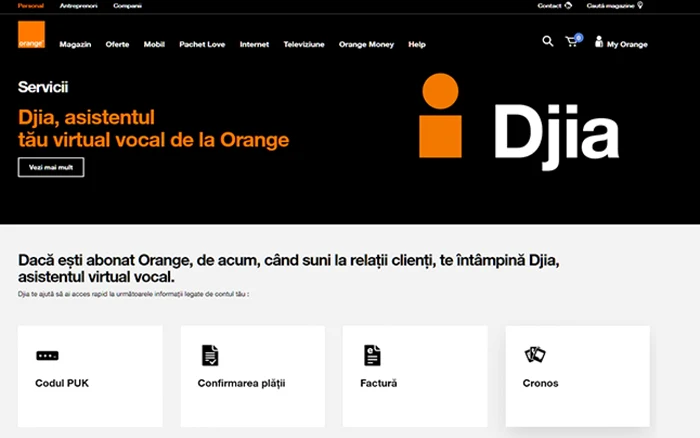The height and width of the screenshot is (438, 700).
Task: Open the Oferte menu
Action: [117, 44]
